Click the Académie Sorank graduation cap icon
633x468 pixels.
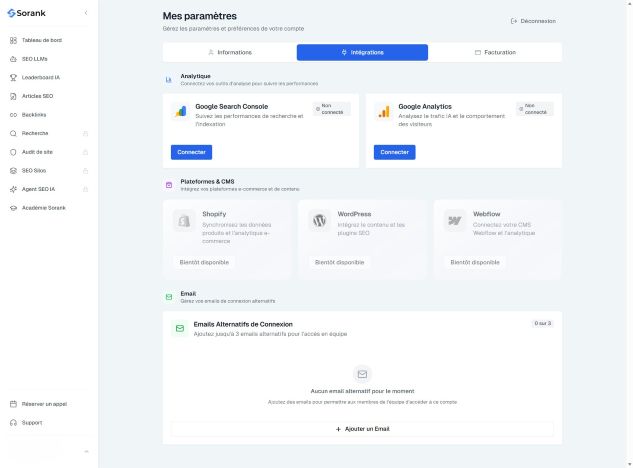(x=13, y=208)
